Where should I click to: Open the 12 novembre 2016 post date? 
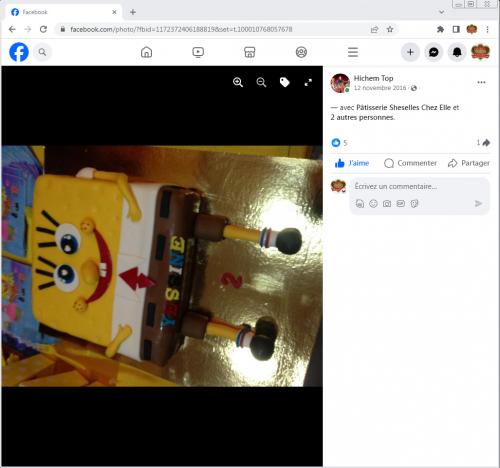pos(380,88)
